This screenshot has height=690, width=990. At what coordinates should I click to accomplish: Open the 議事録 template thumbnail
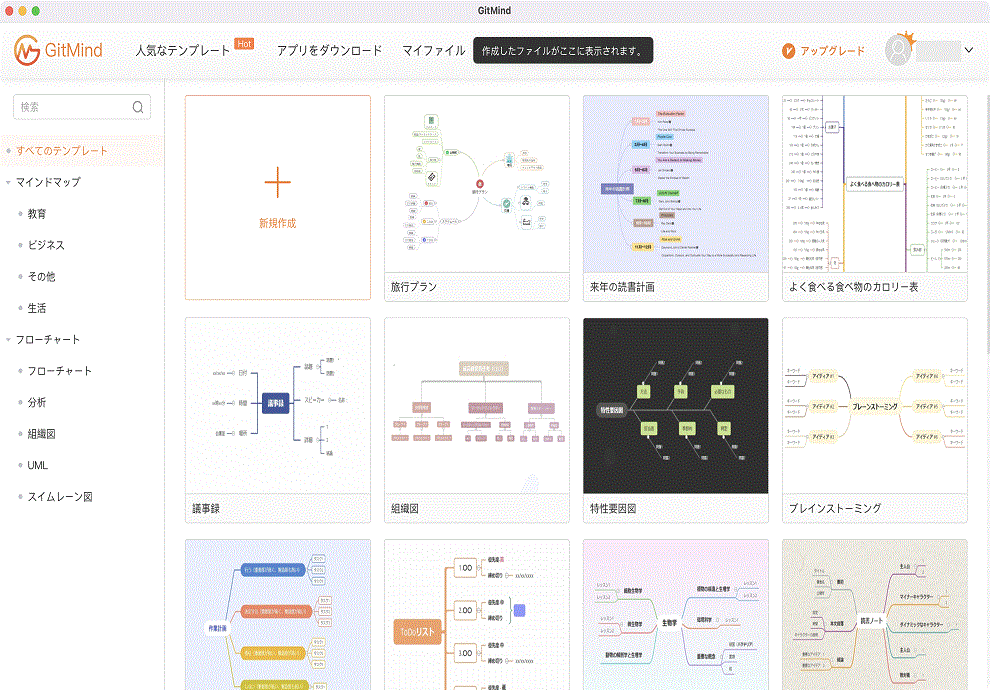point(278,405)
